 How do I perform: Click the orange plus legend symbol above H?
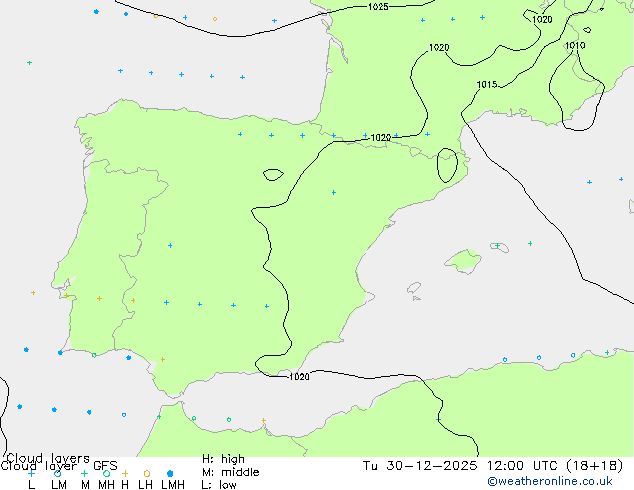(x=125, y=473)
